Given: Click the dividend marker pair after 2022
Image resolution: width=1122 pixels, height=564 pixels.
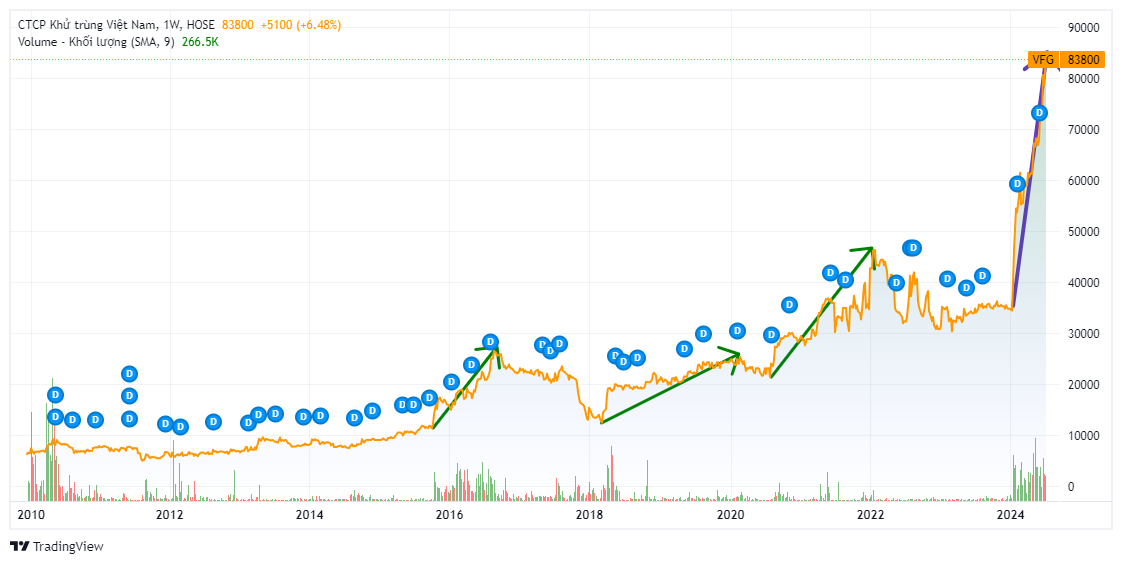Looking at the screenshot, I should coord(911,248).
